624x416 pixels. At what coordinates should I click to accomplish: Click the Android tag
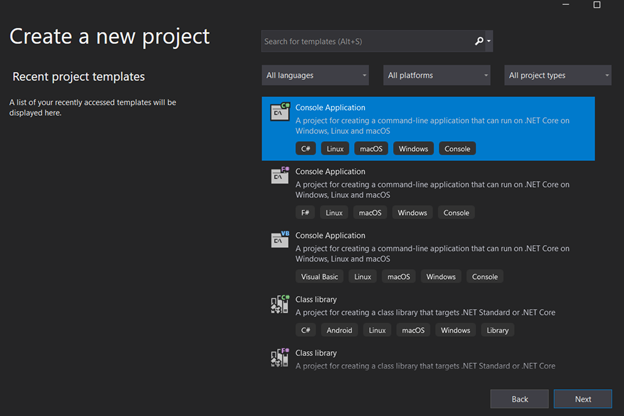(x=339, y=330)
